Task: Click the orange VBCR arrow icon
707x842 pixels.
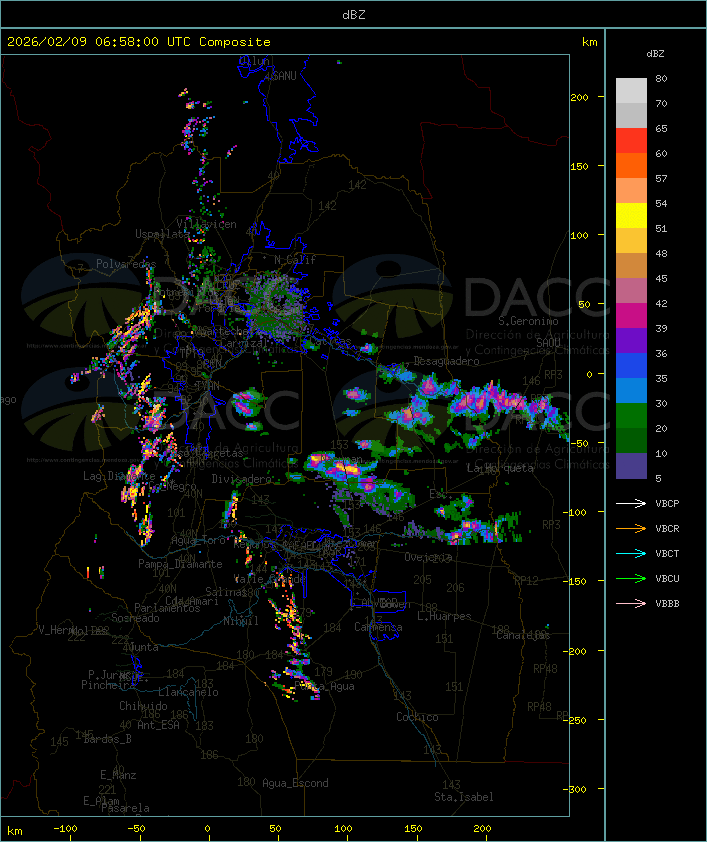Action: 631,528
